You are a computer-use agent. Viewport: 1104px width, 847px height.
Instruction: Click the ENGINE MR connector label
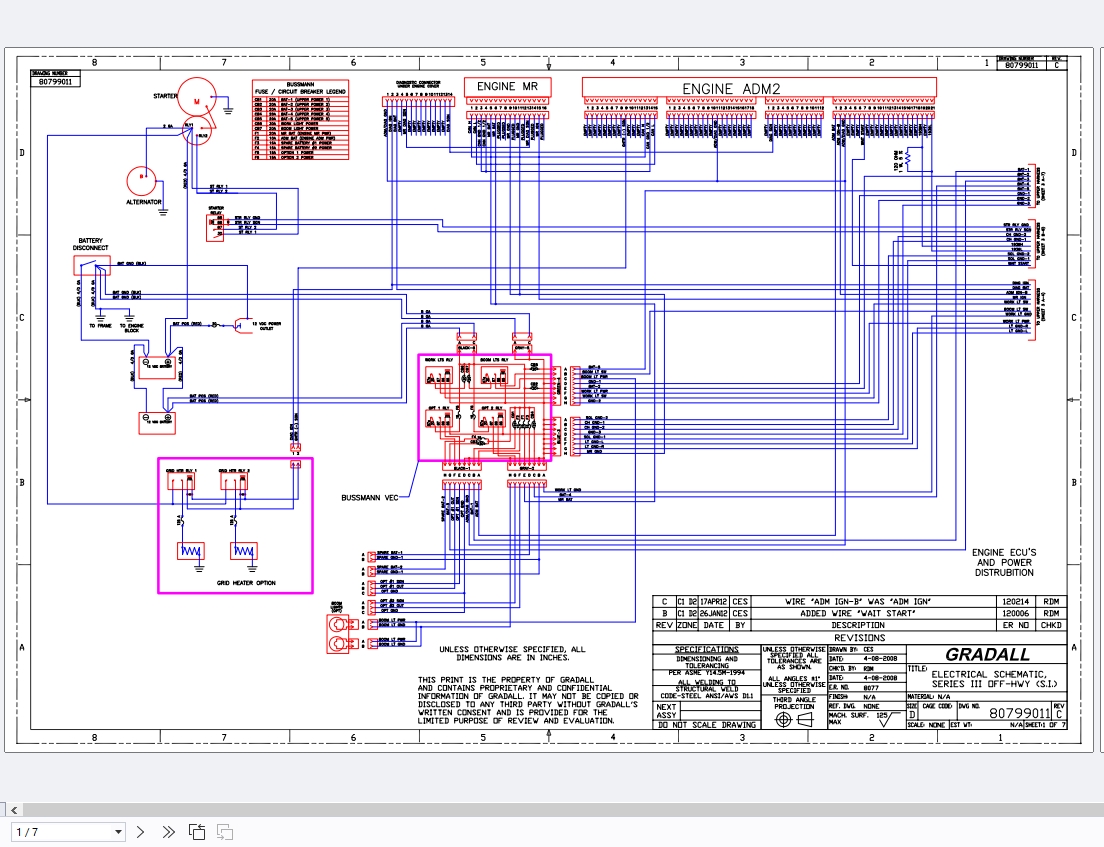point(508,87)
